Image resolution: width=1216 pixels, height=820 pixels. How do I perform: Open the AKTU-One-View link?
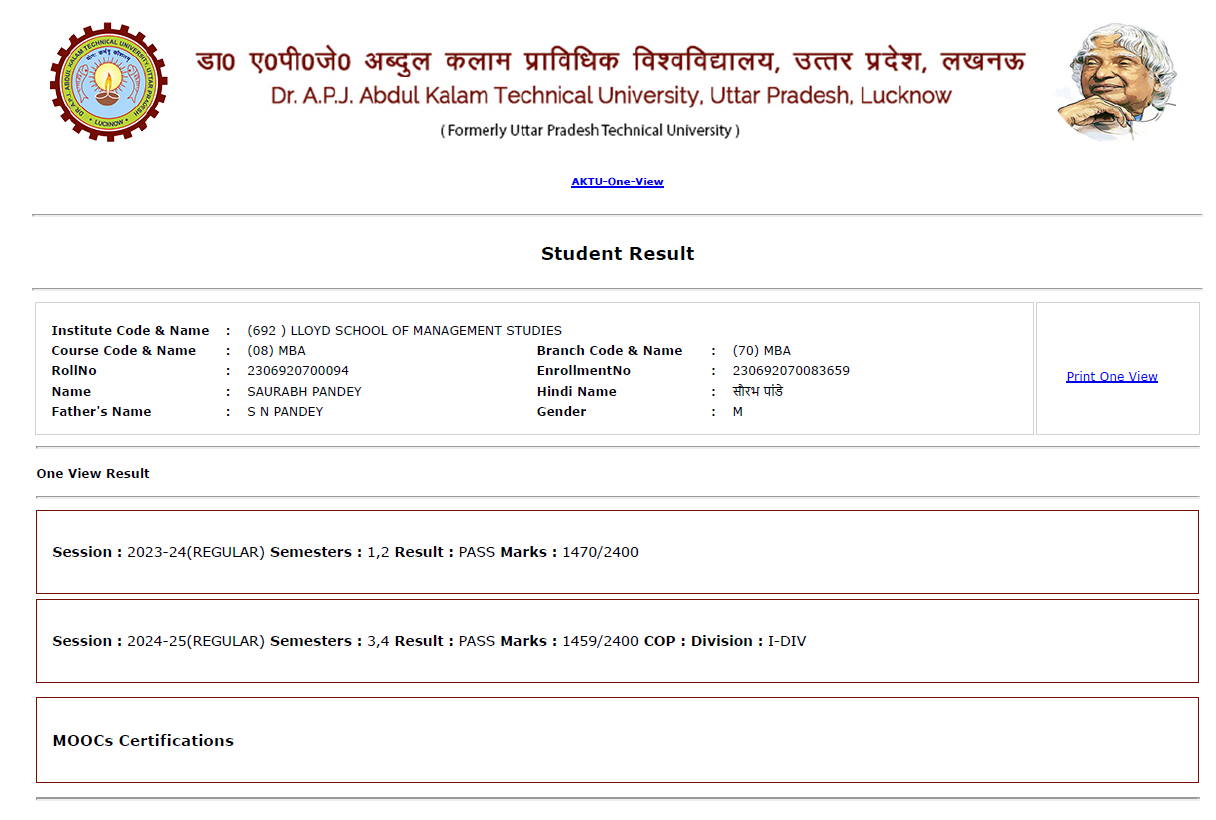click(617, 182)
